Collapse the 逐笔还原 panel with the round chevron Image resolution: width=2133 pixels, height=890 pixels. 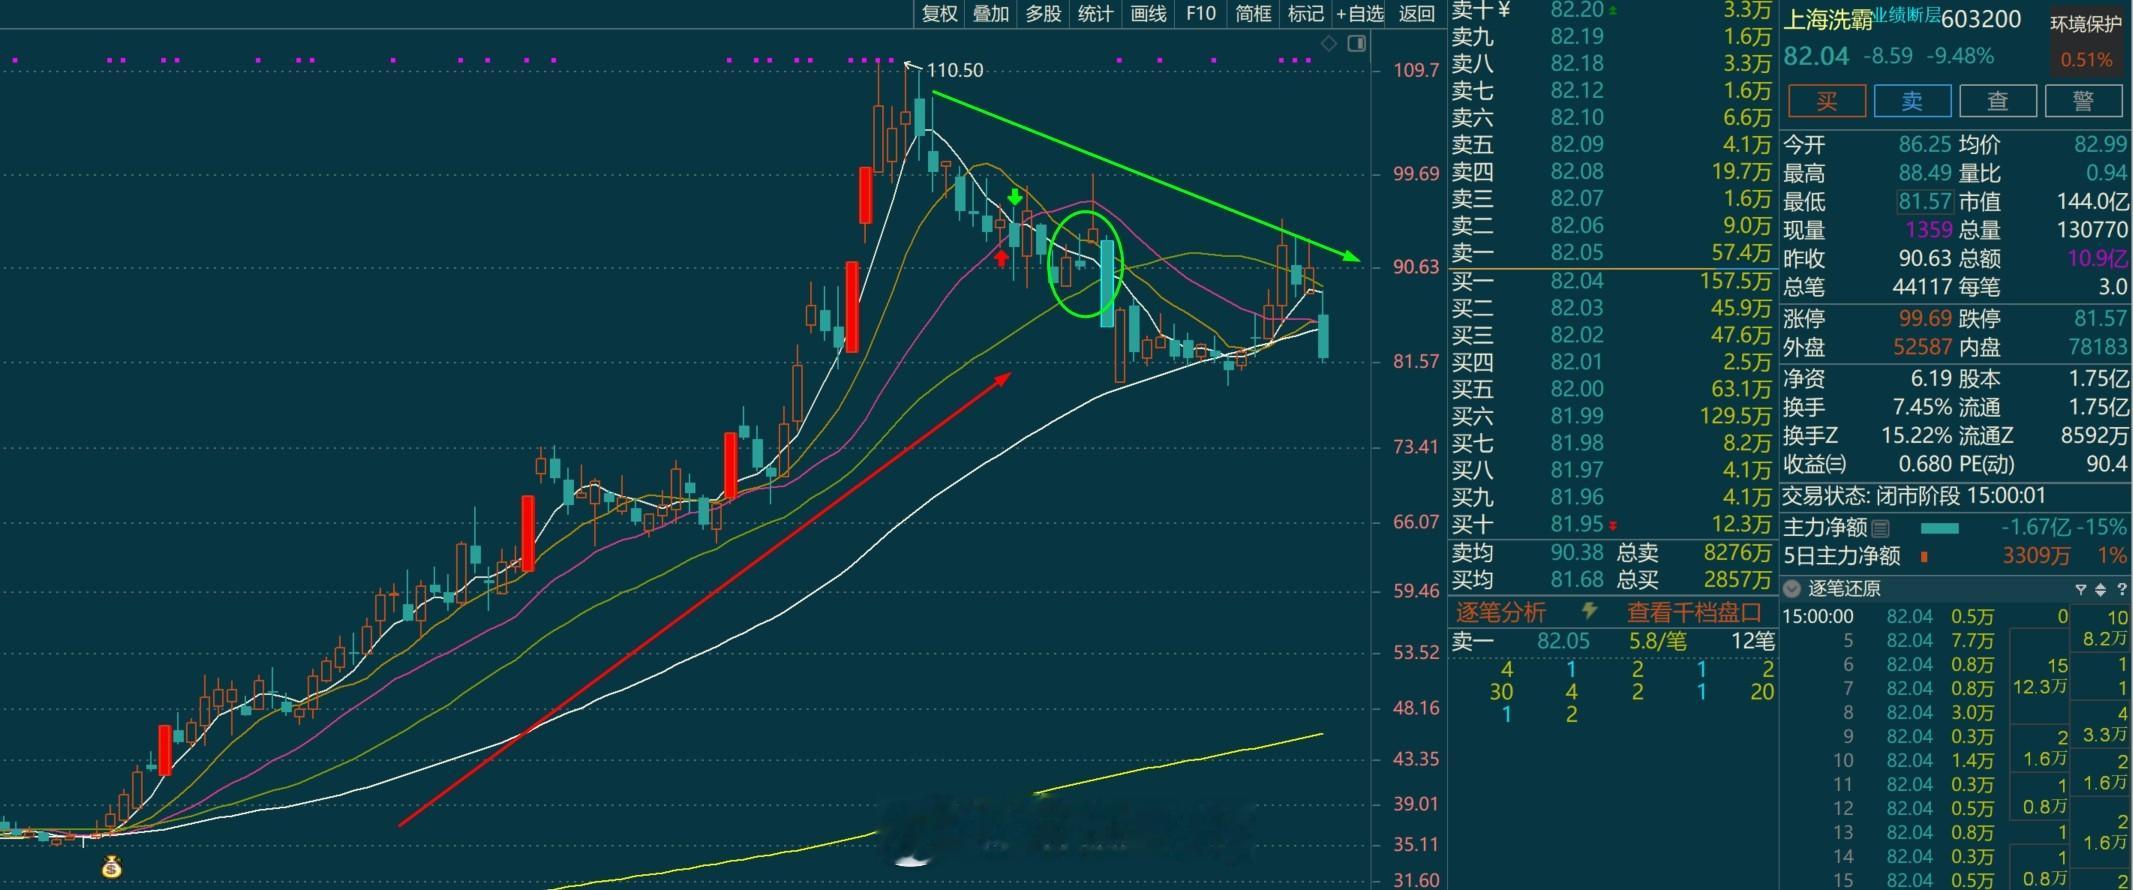(x=1792, y=589)
